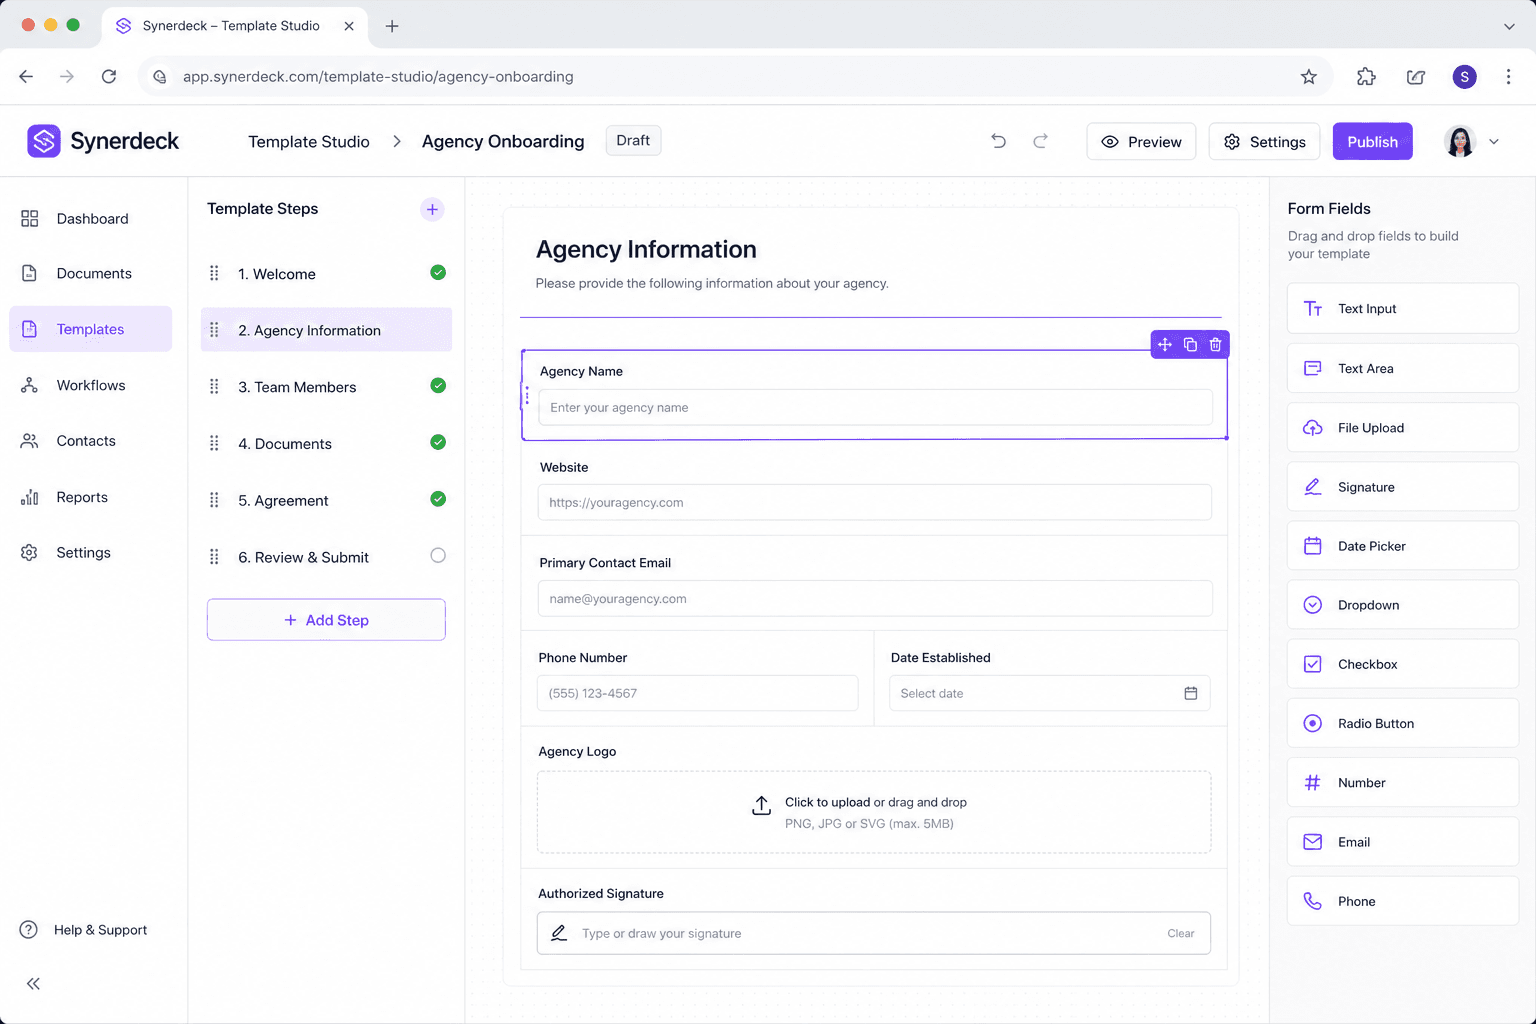This screenshot has height=1024, width=1536.
Task: Add Number field from Form Fields
Action: click(x=1403, y=783)
